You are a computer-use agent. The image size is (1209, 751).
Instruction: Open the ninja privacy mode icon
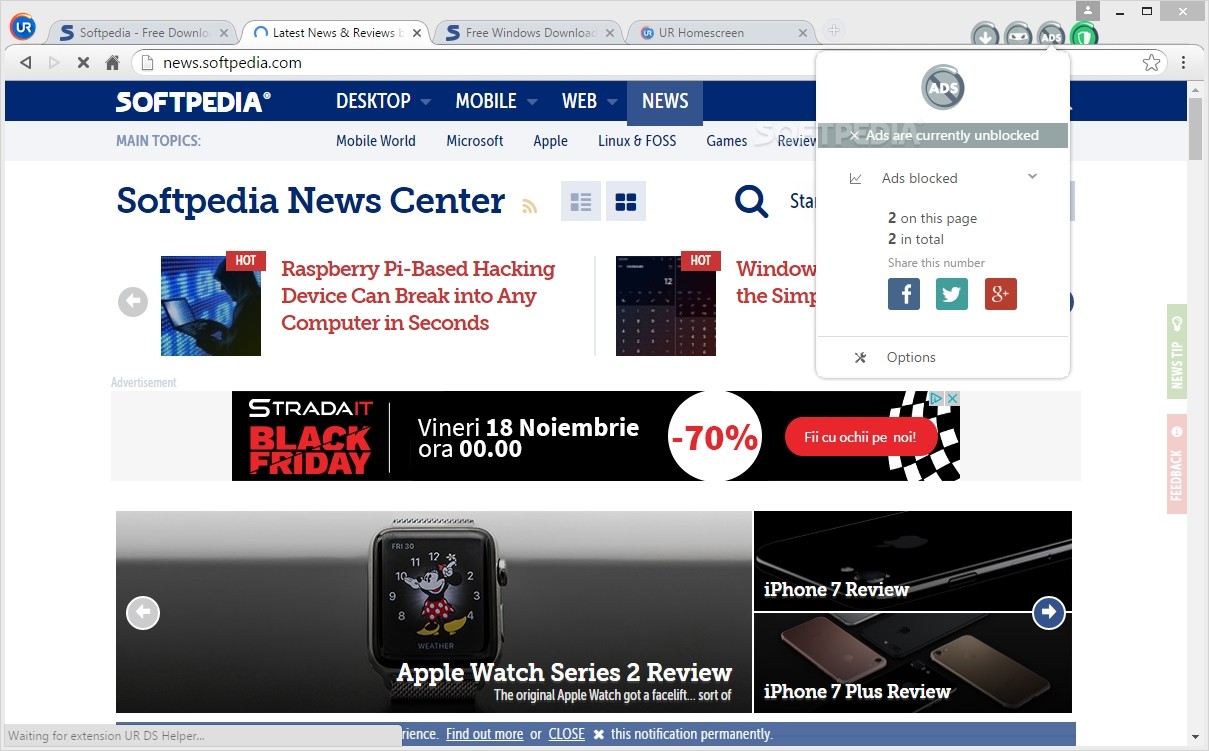[x=1018, y=37]
